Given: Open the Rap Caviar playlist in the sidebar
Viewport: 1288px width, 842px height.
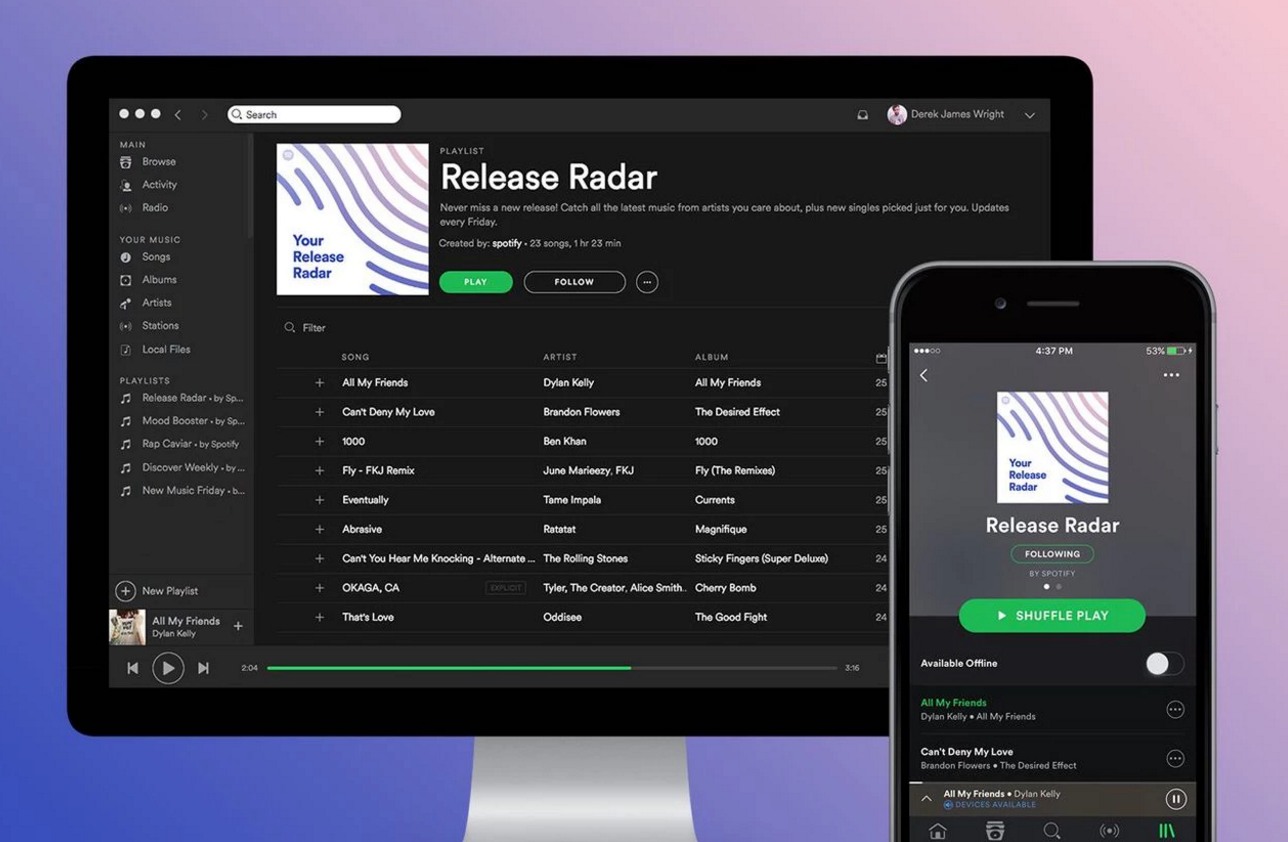Looking at the screenshot, I should 179,444.
